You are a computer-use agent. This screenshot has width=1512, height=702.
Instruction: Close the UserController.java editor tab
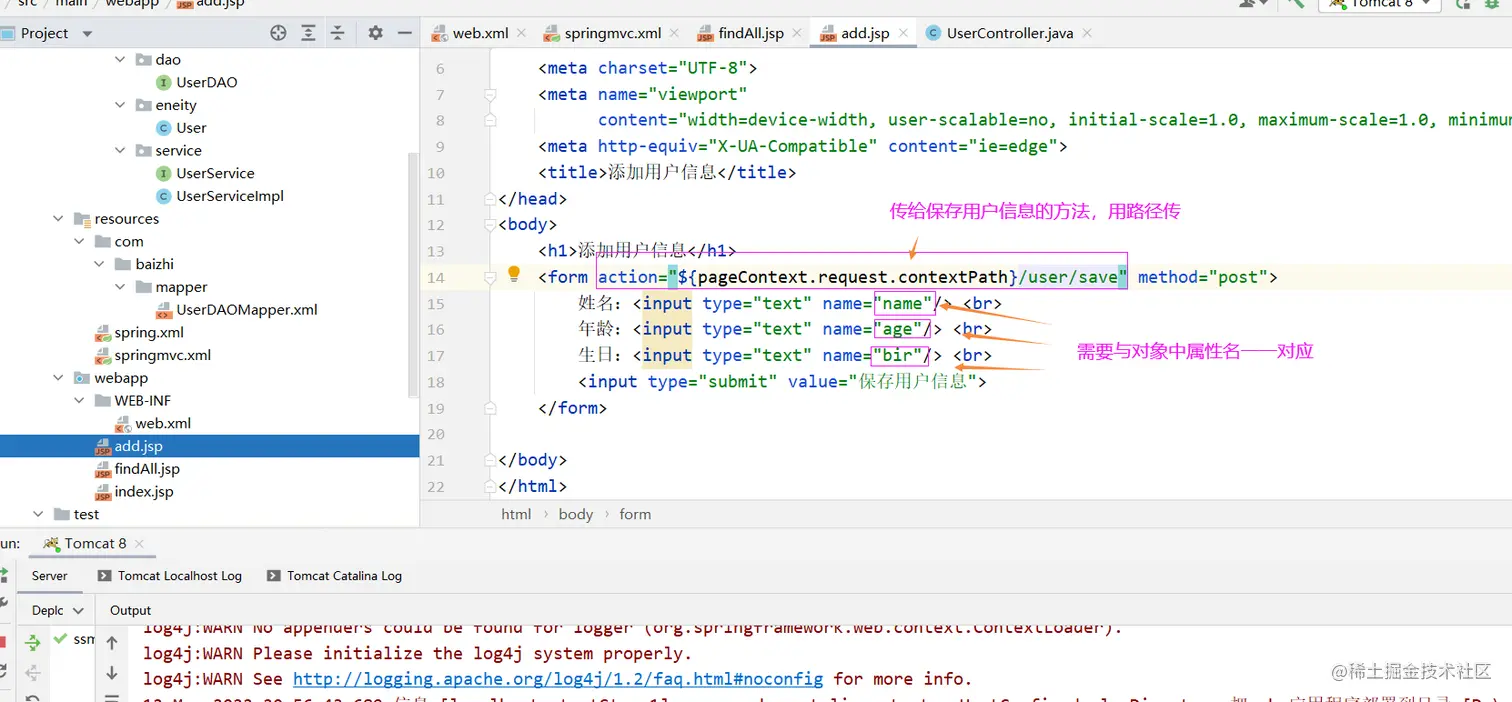tap(1088, 33)
